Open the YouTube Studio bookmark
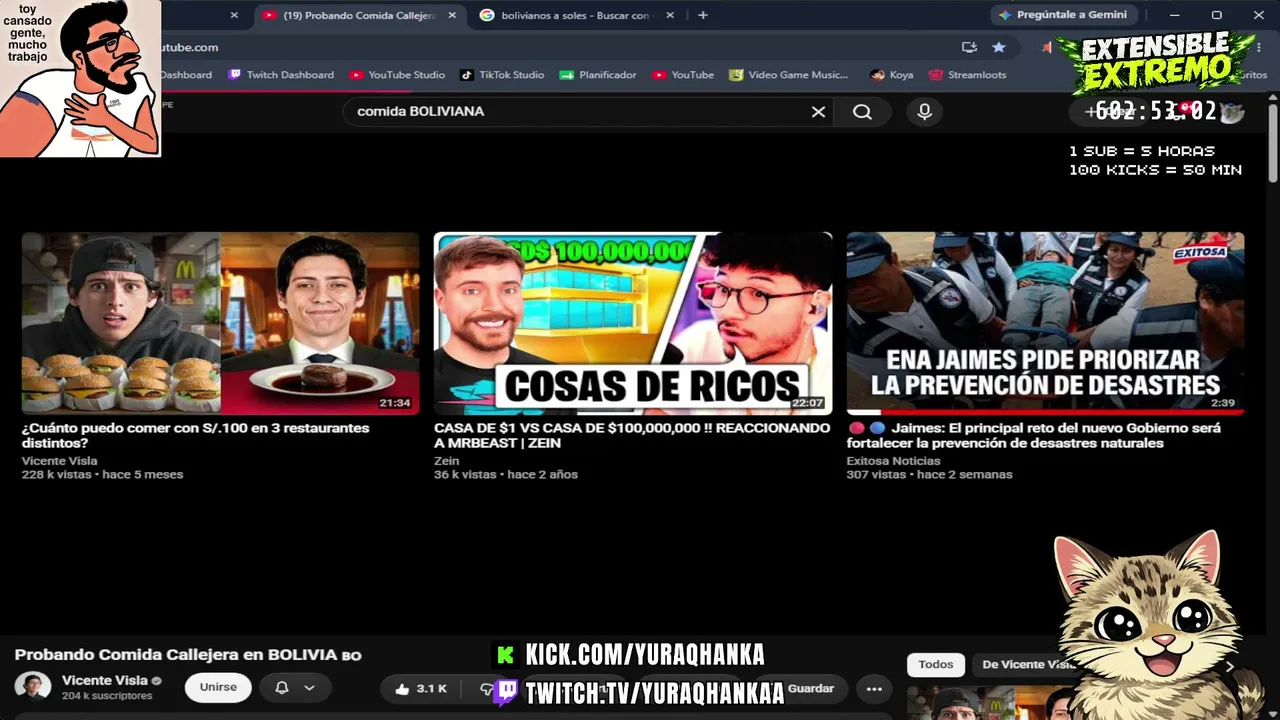Screen dimensions: 1280x720 (x=397, y=75)
